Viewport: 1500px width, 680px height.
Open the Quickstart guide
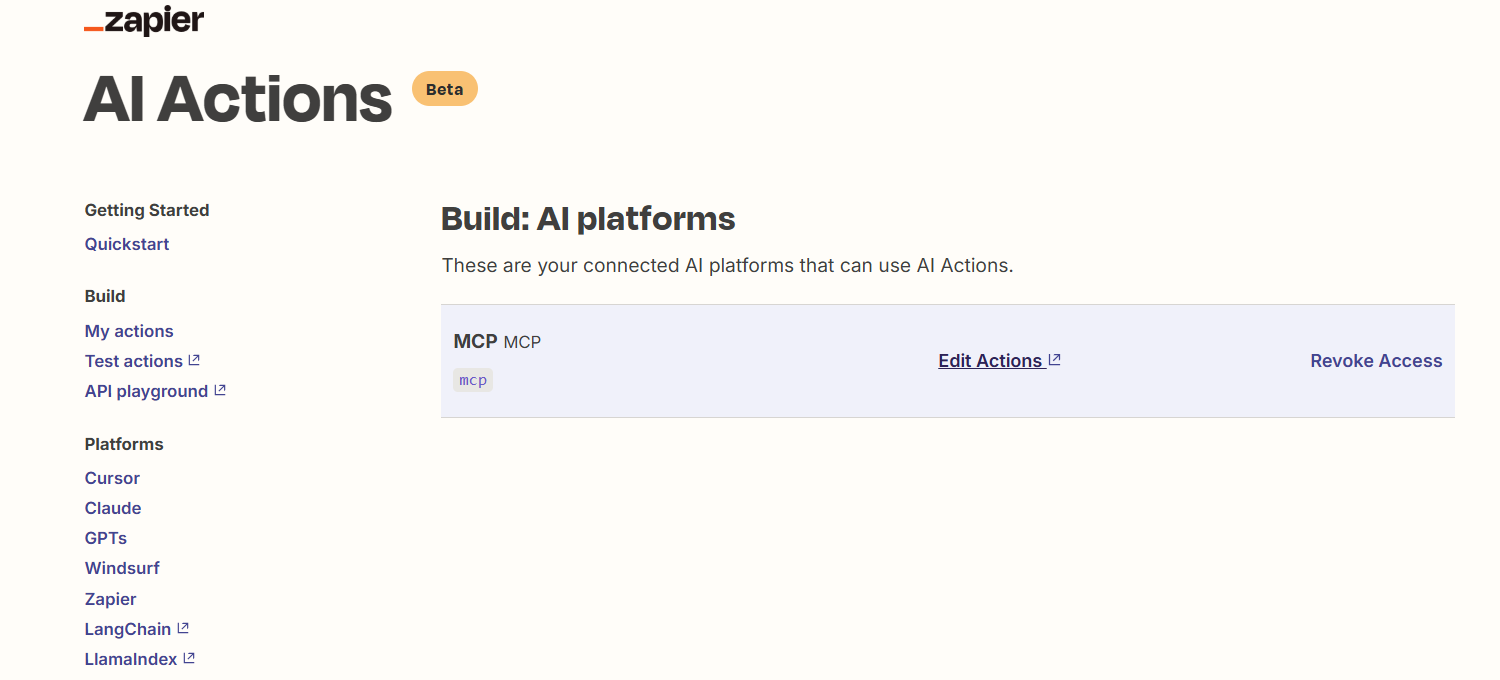click(x=127, y=244)
